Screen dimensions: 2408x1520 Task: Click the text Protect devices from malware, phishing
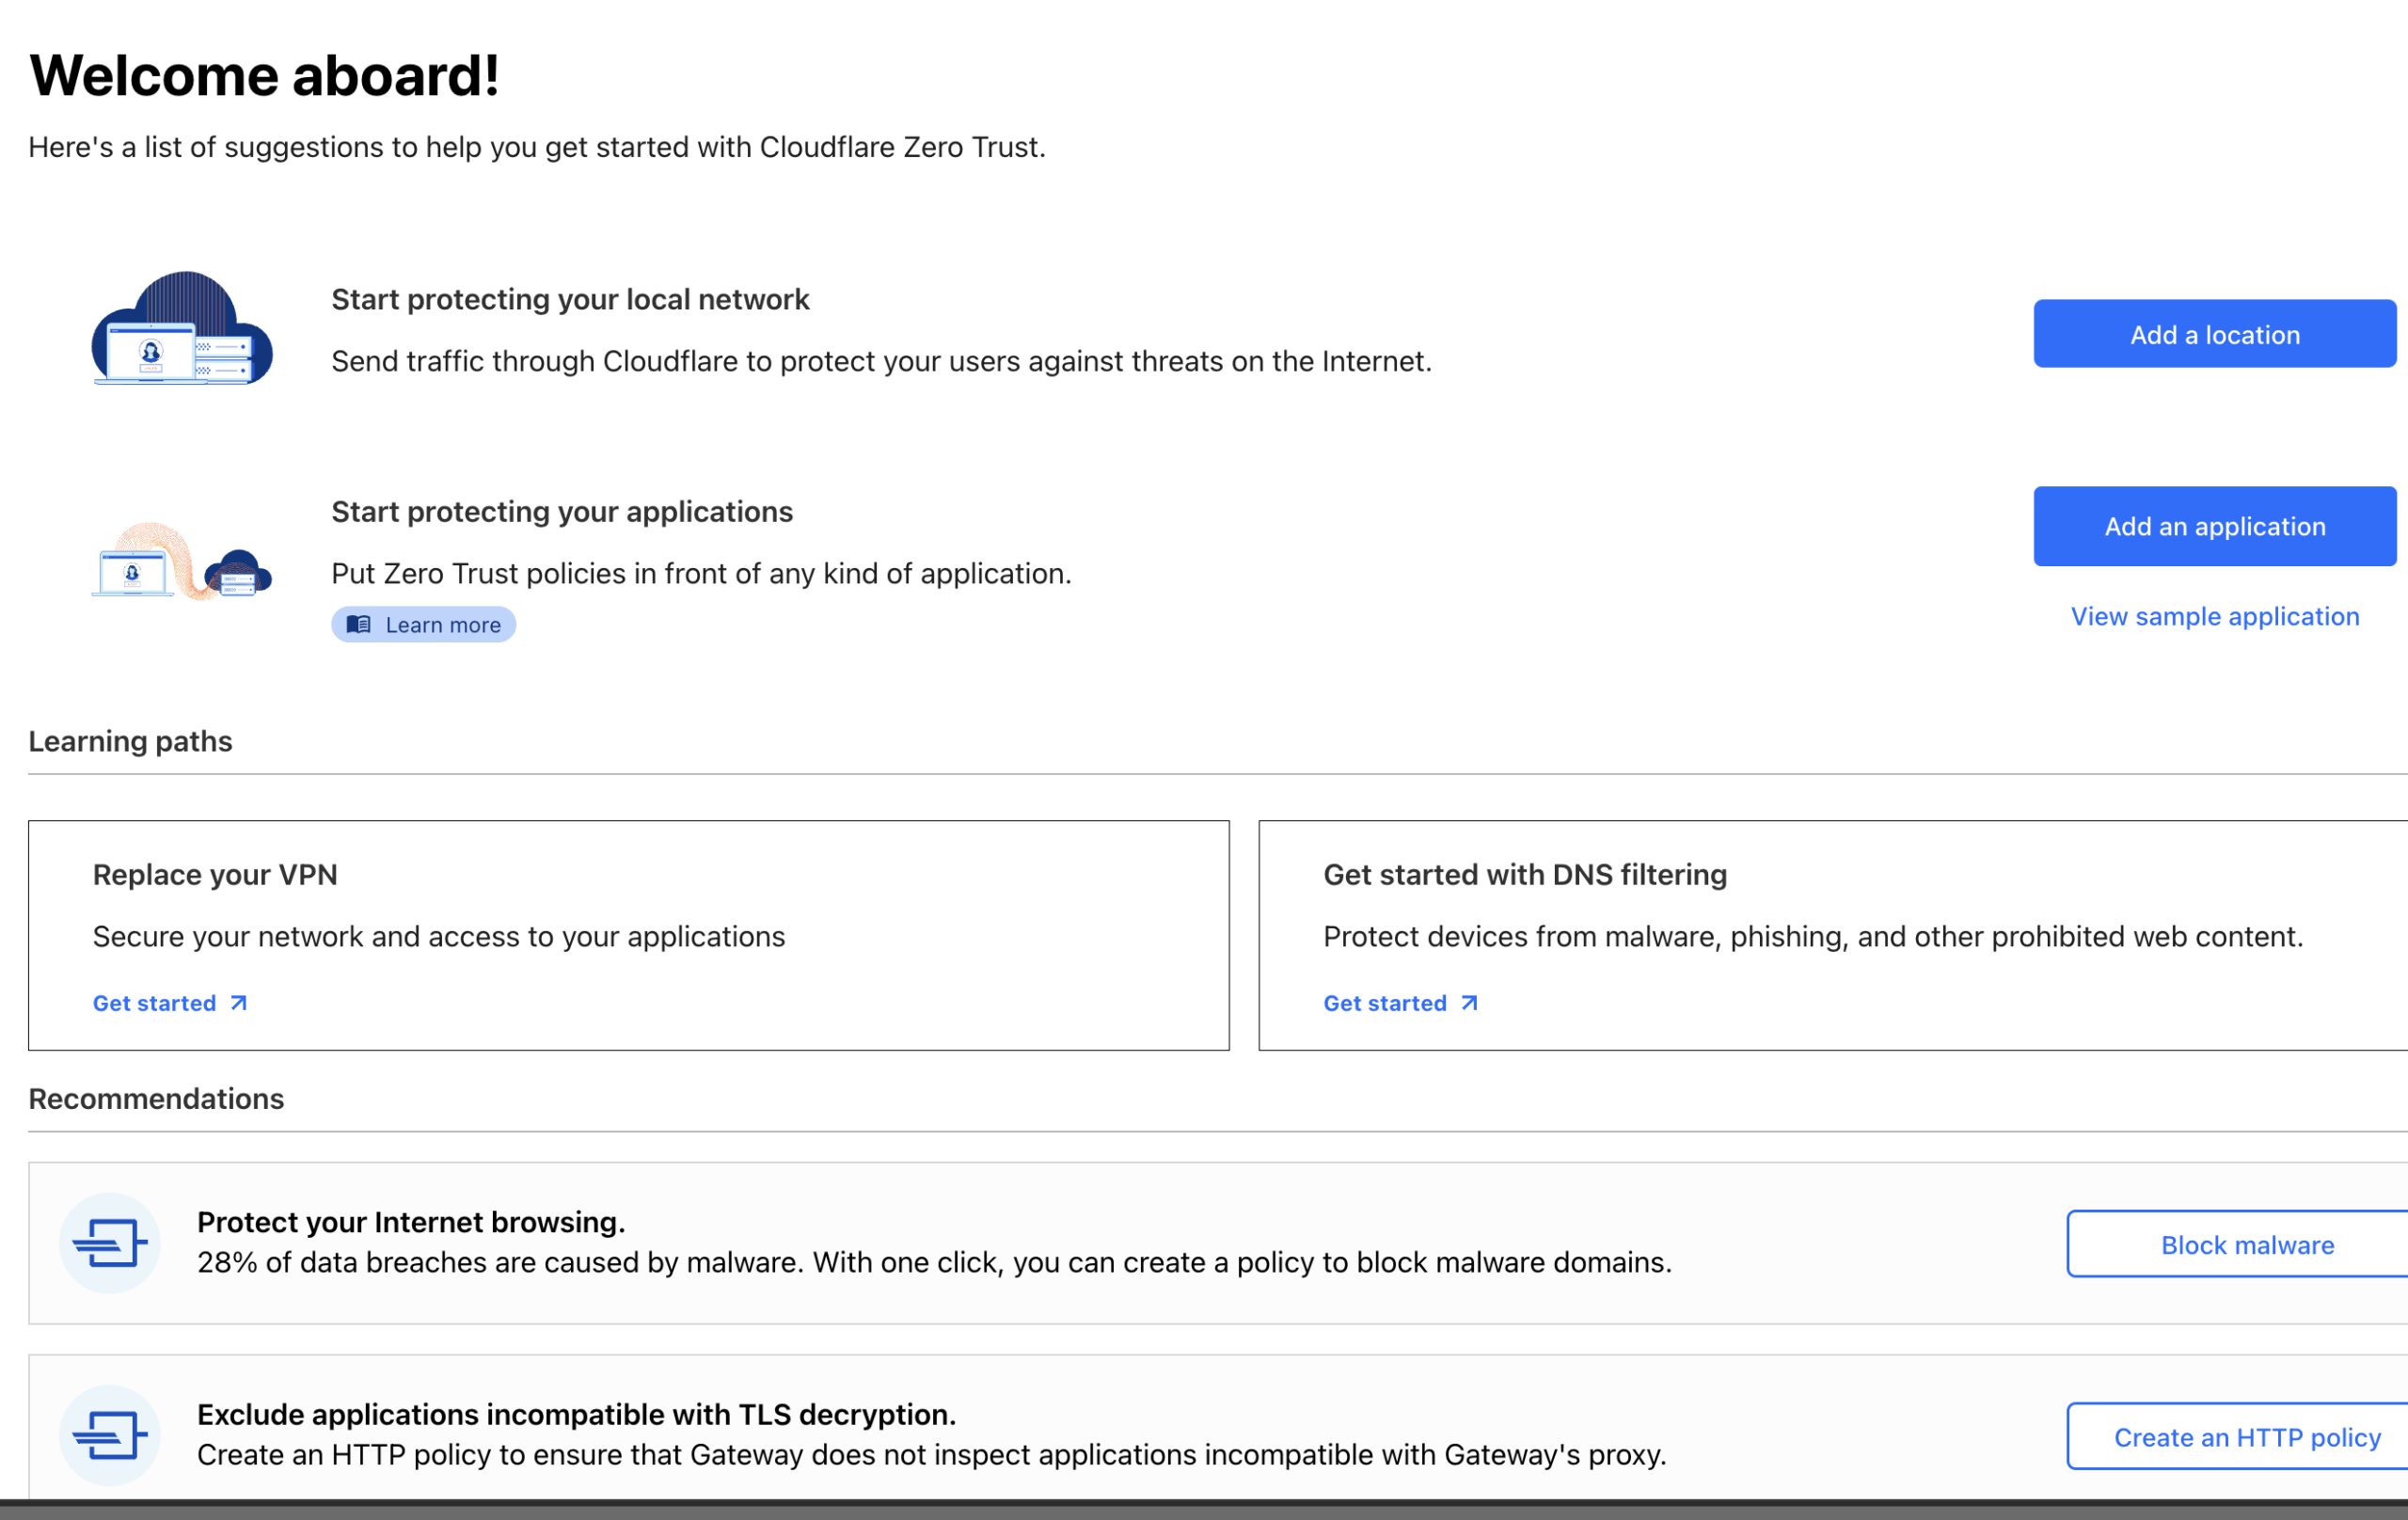point(1813,936)
